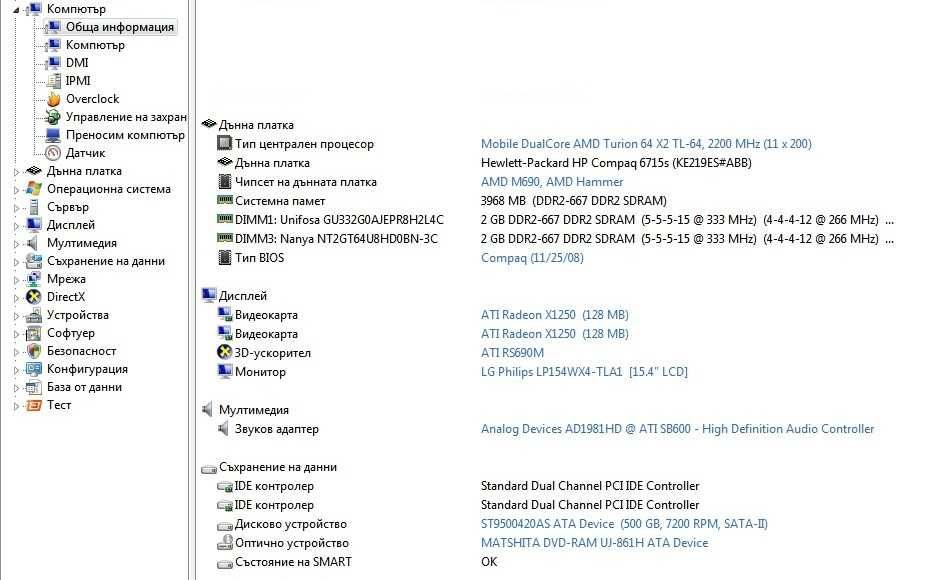Open the ST9500420AS ATA Device link
The height and width of the screenshot is (580, 937).
pos(624,524)
